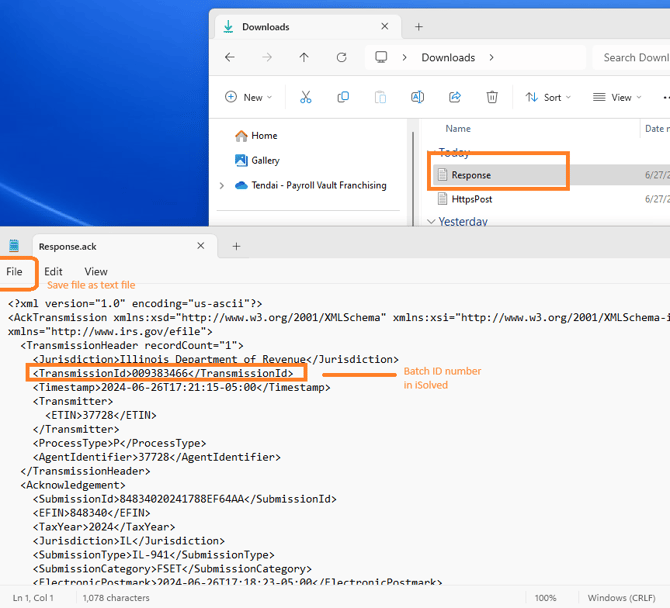The image size is (670, 608).
Task: Click the Downloads breadcrumb in the address bar
Action: (448, 58)
